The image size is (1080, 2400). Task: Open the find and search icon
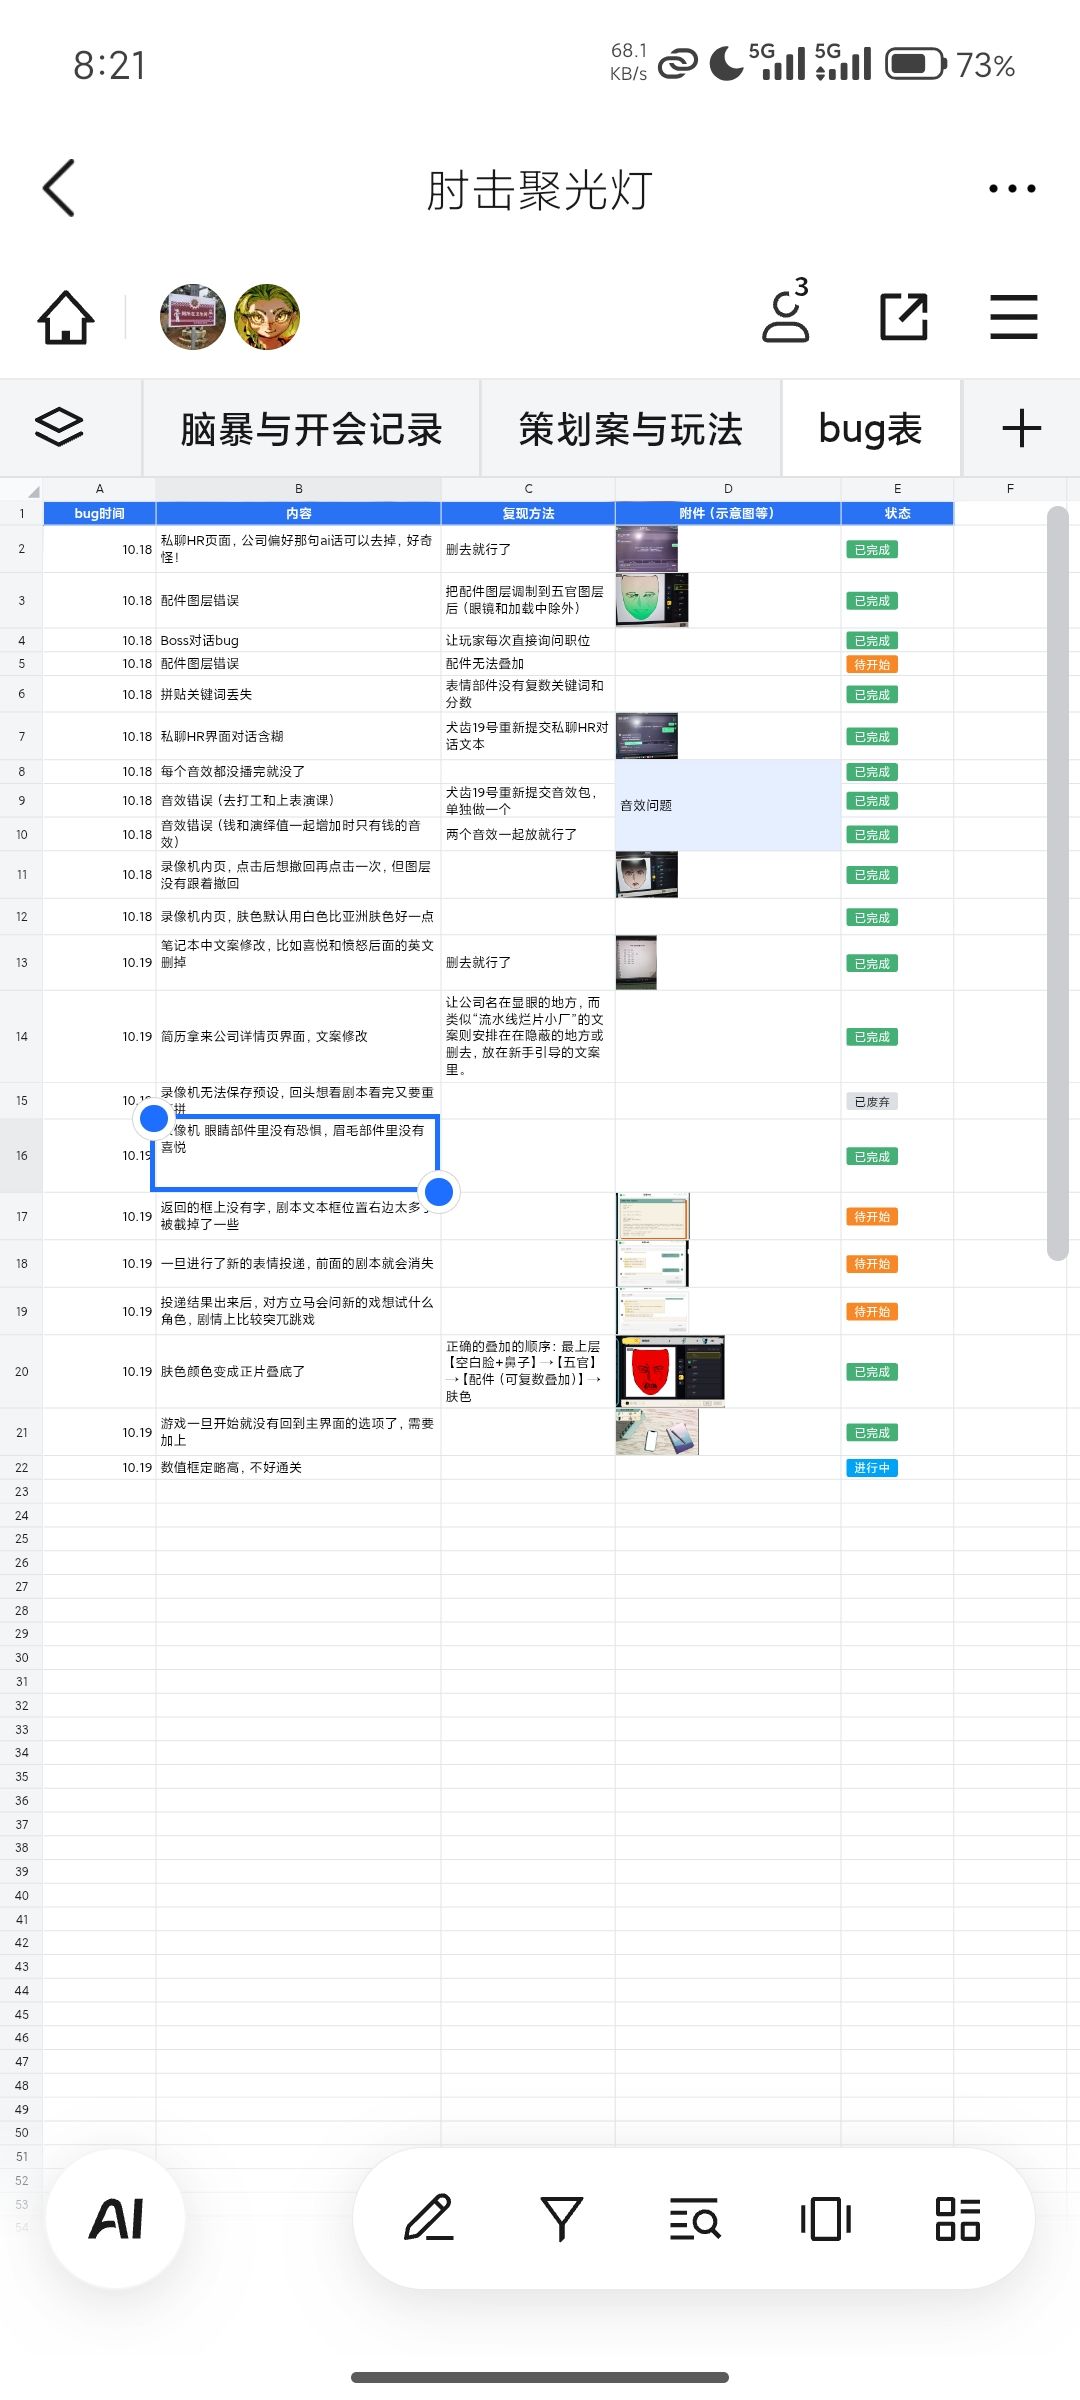694,2219
